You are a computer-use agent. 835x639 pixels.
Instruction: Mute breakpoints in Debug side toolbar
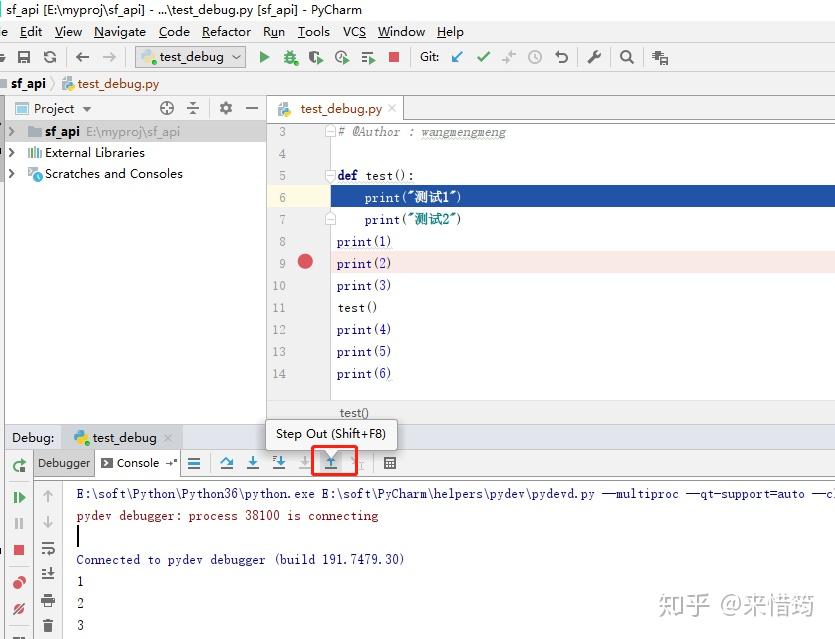(19, 609)
